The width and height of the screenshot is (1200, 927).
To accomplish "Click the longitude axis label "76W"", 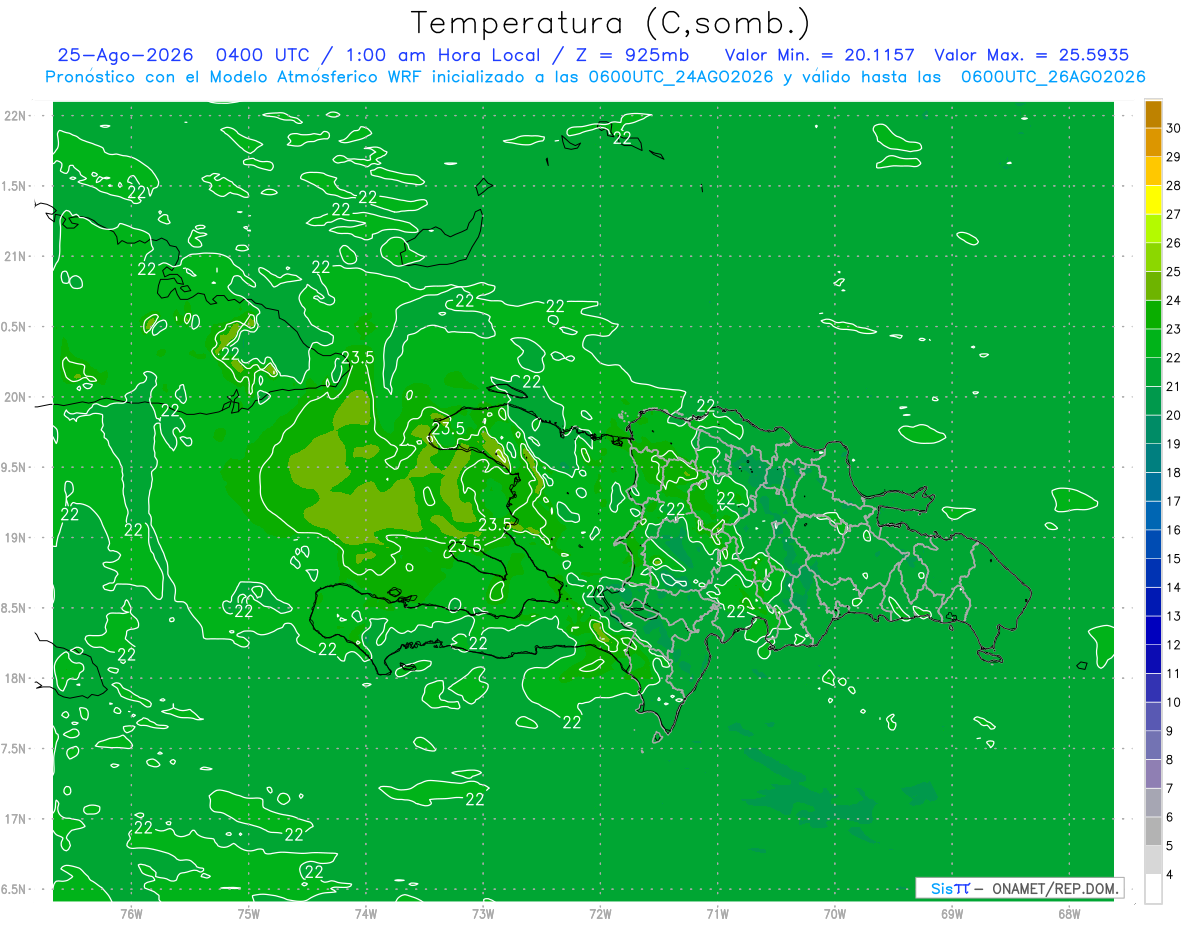I will pyautogui.click(x=131, y=913).
